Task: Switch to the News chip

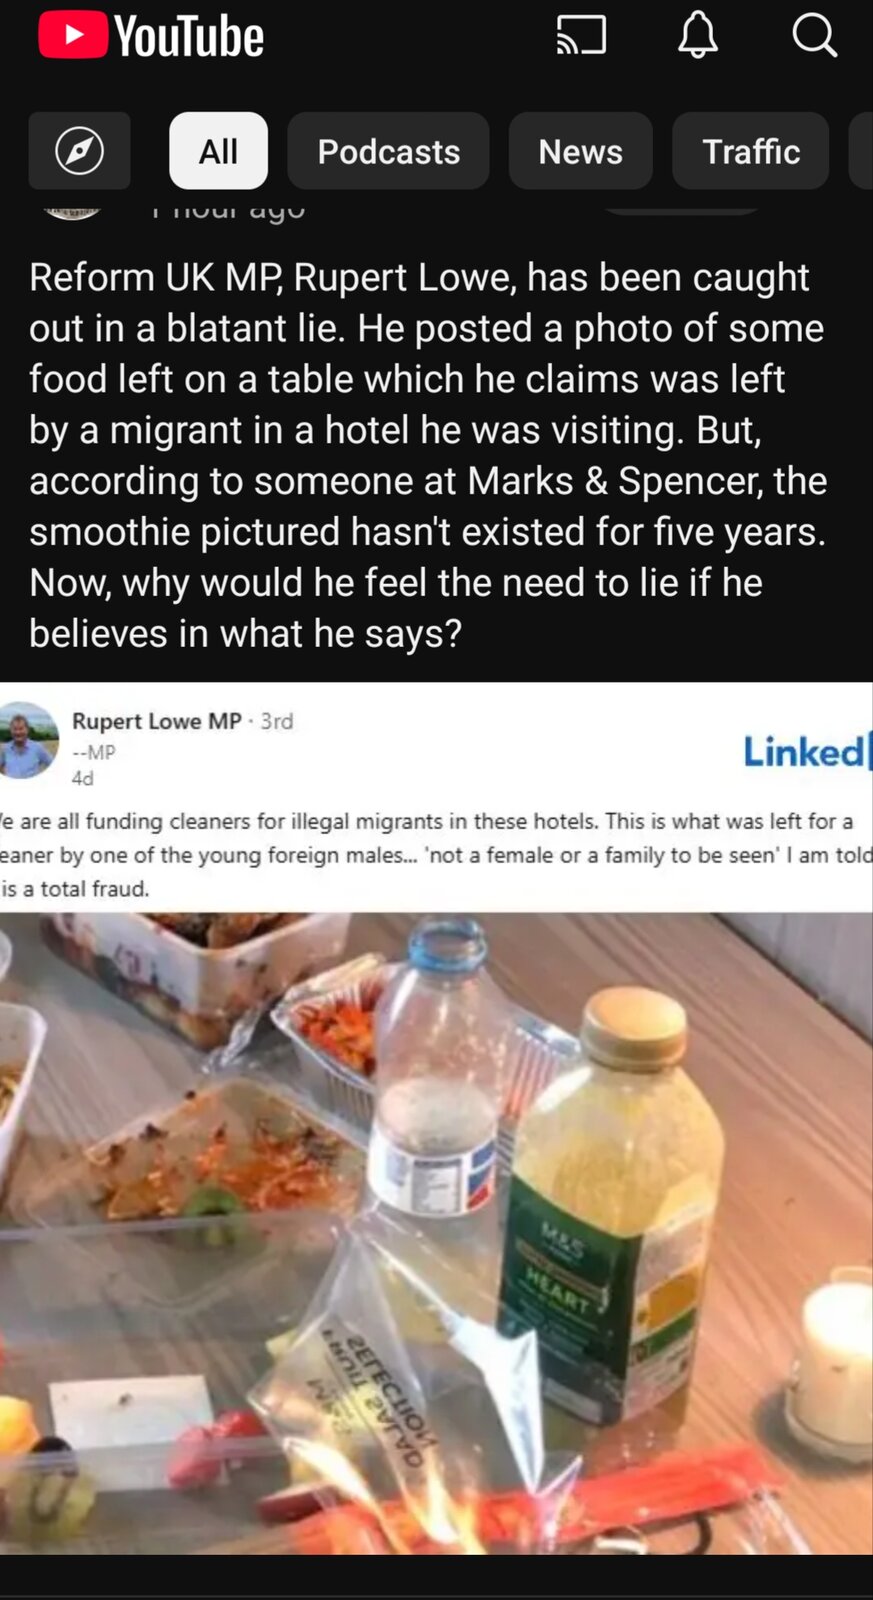Action: click(580, 151)
